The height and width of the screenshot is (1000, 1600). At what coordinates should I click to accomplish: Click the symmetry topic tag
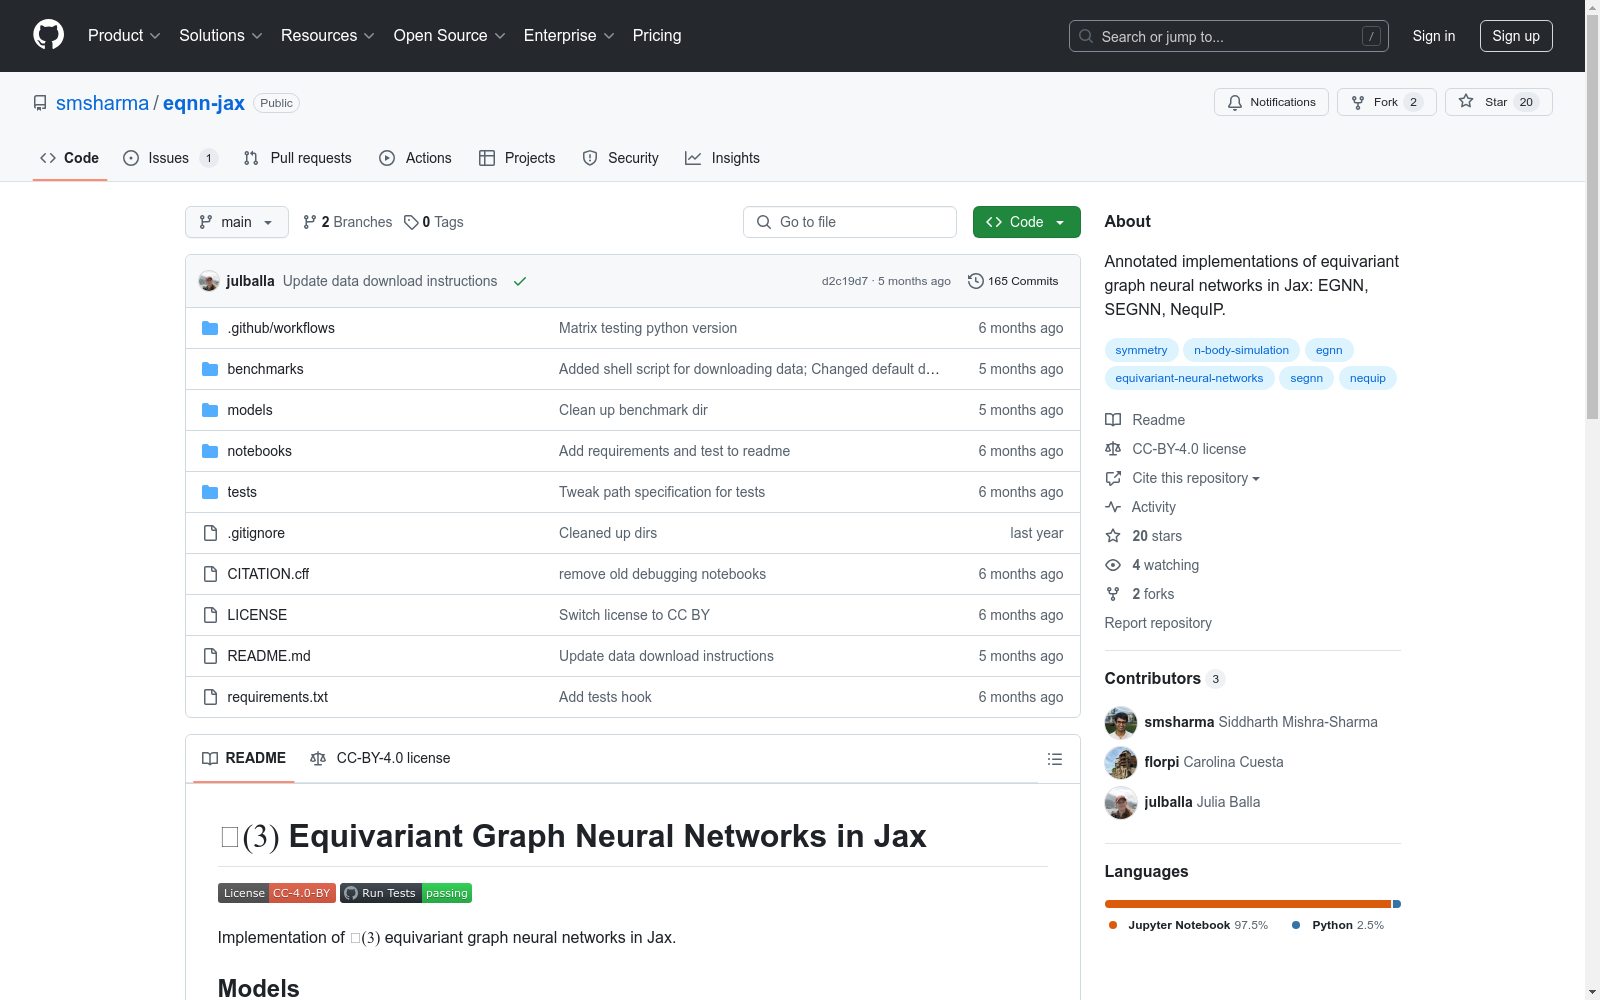(x=1141, y=350)
